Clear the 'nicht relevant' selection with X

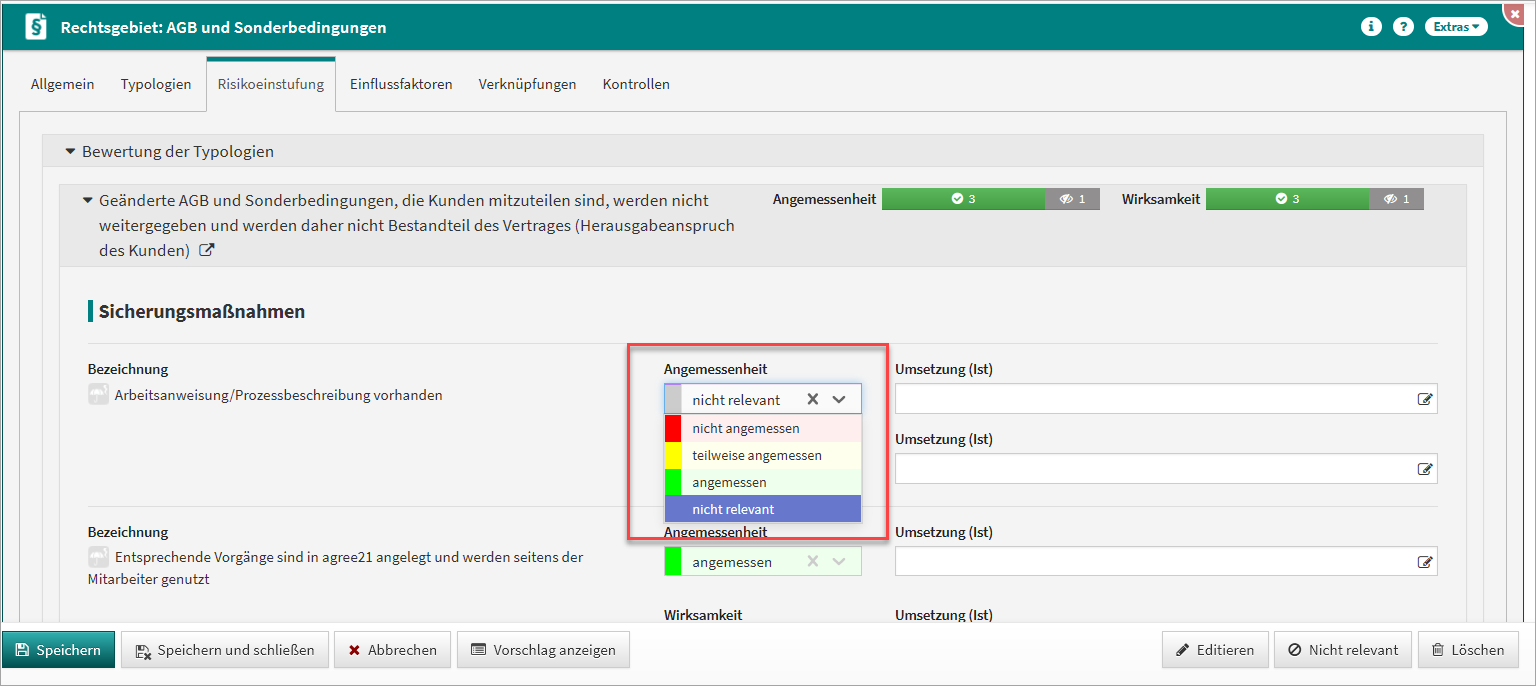pyautogui.click(x=813, y=399)
